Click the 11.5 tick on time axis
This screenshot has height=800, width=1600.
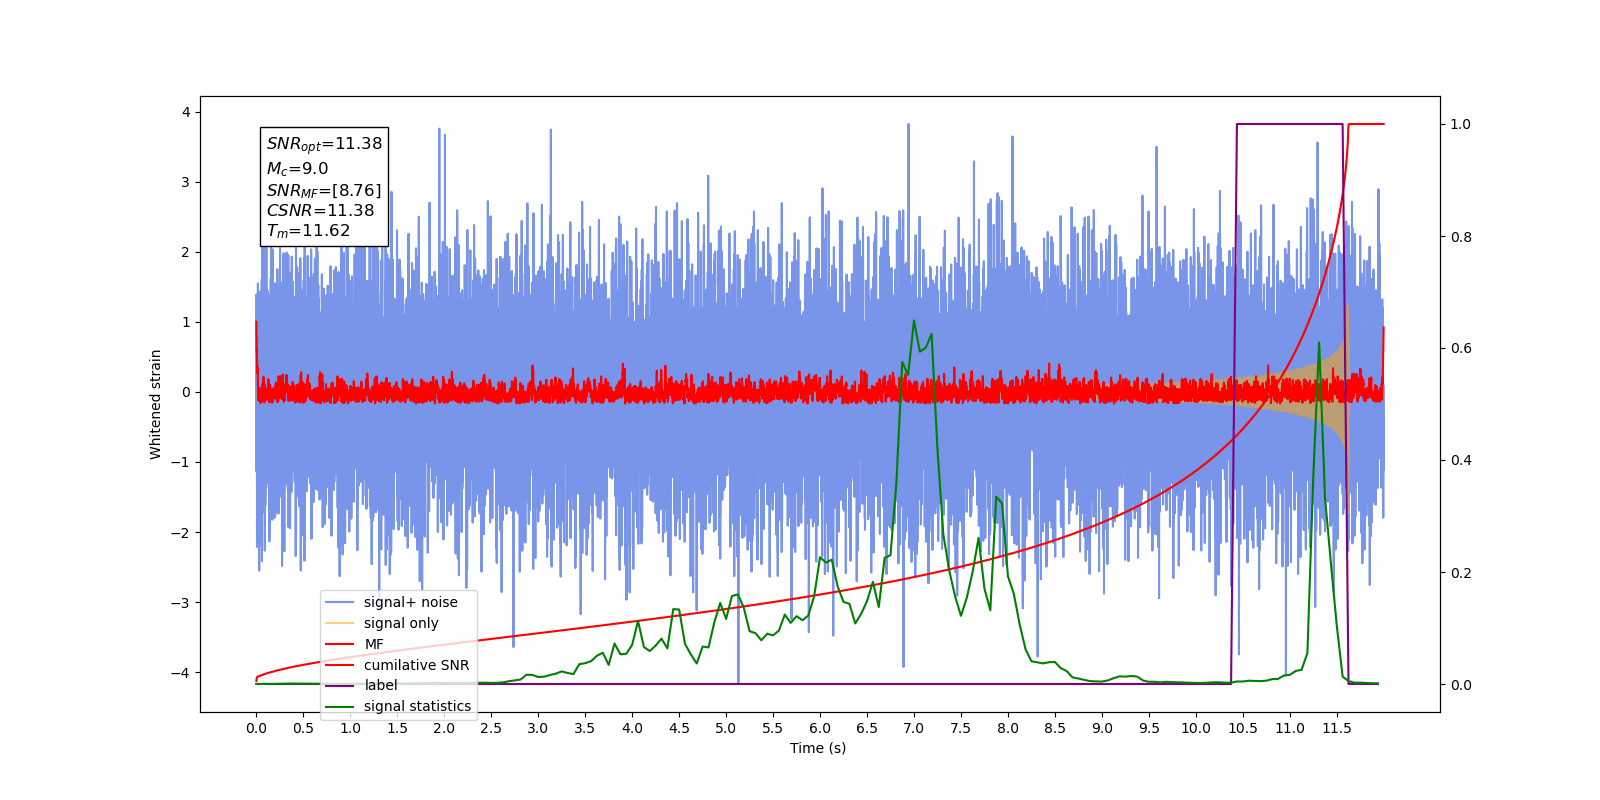point(1337,728)
